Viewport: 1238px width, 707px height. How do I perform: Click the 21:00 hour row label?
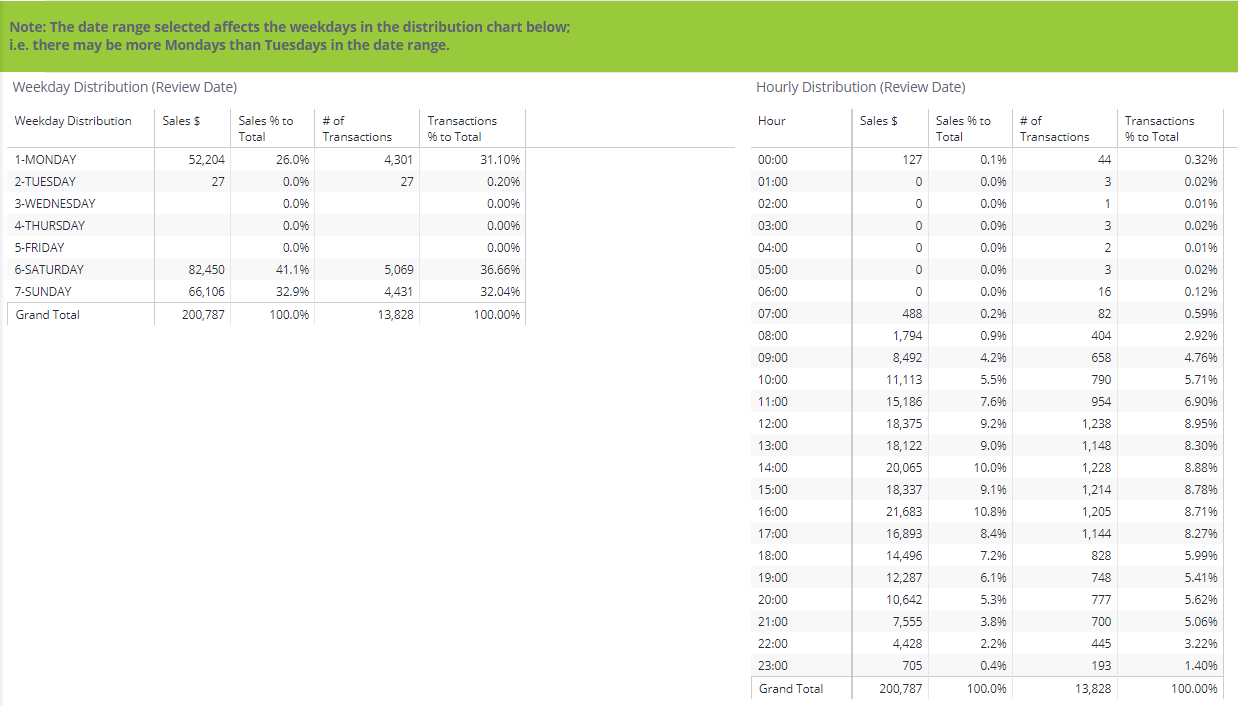coord(773,622)
